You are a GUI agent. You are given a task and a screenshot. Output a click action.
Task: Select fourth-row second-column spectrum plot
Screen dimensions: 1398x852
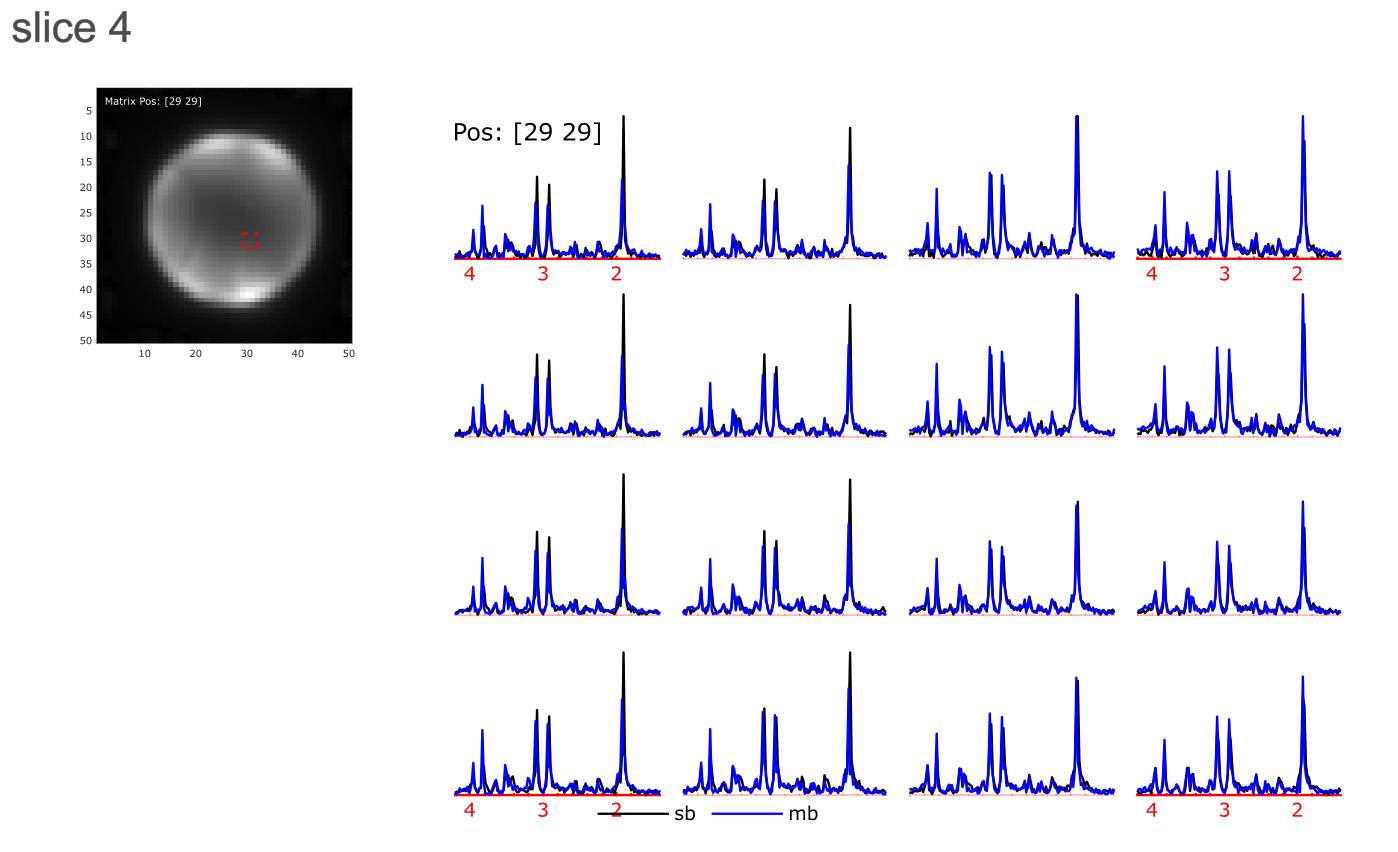785,723
